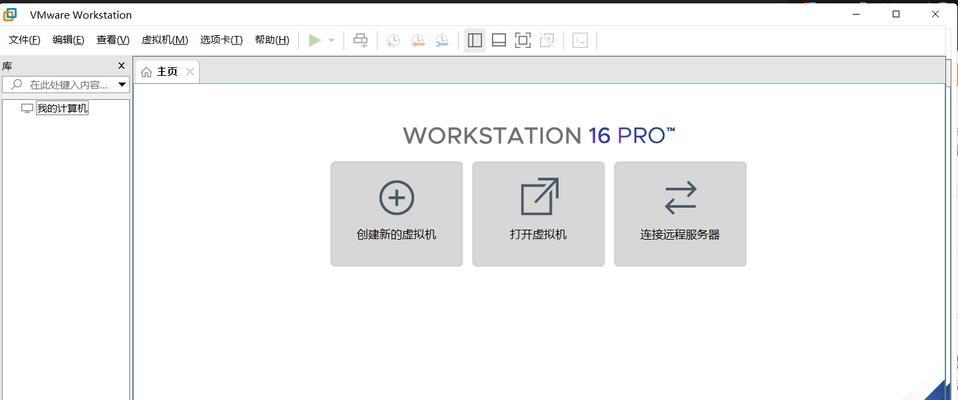Open the 帮助(H) menu
The width and height of the screenshot is (958, 400).
(x=272, y=40)
